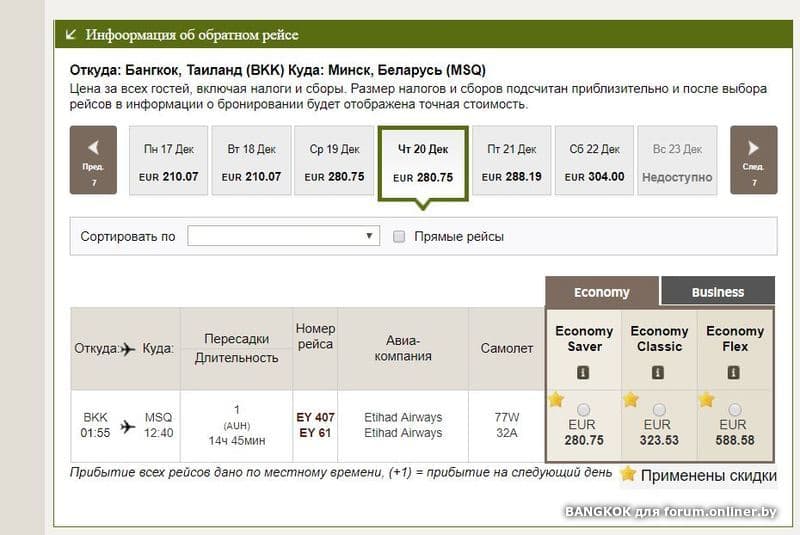Choose date Пн 17 Дек EUR 210.07
Screen dimensions: 800x535
tap(169, 161)
